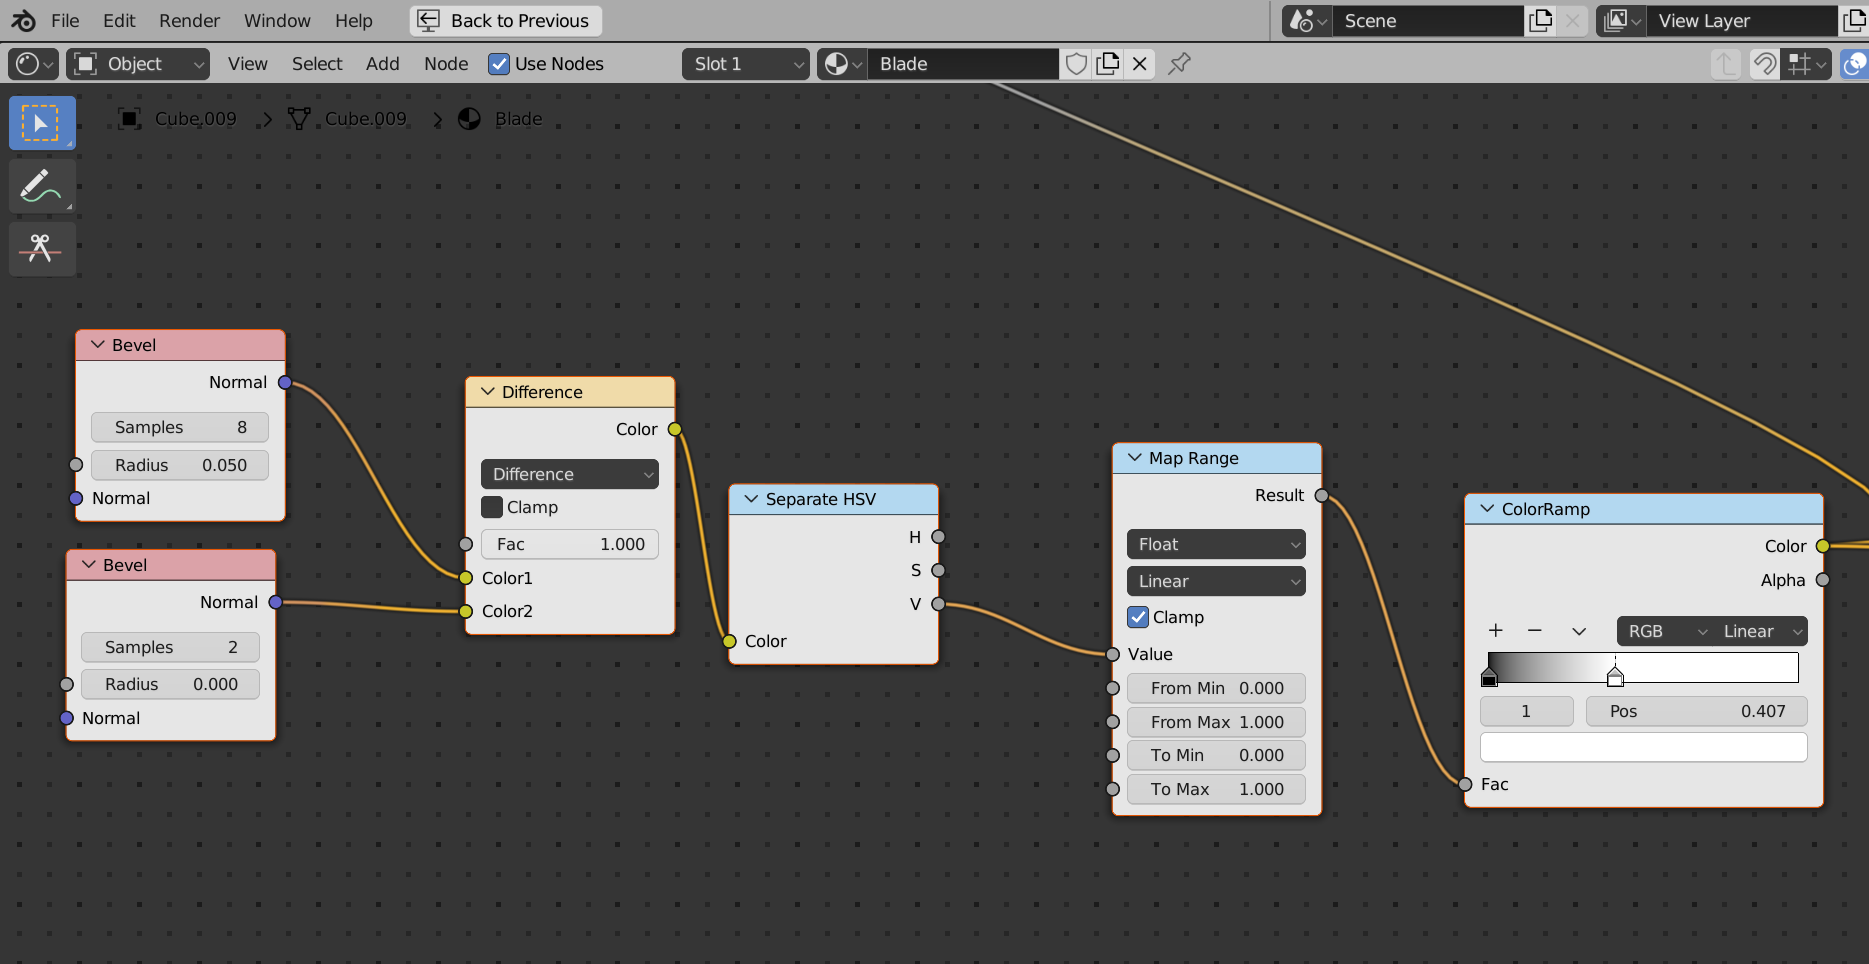Create a new scene copy
This screenshot has height=964, width=1869.
(x=1541, y=21)
